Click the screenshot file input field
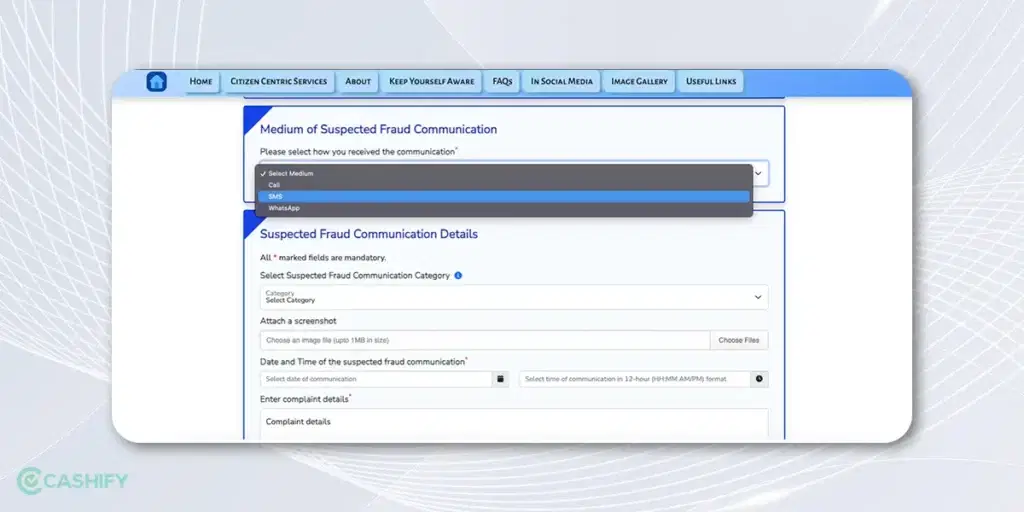Image resolution: width=1024 pixels, height=512 pixels. pyautogui.click(x=485, y=340)
